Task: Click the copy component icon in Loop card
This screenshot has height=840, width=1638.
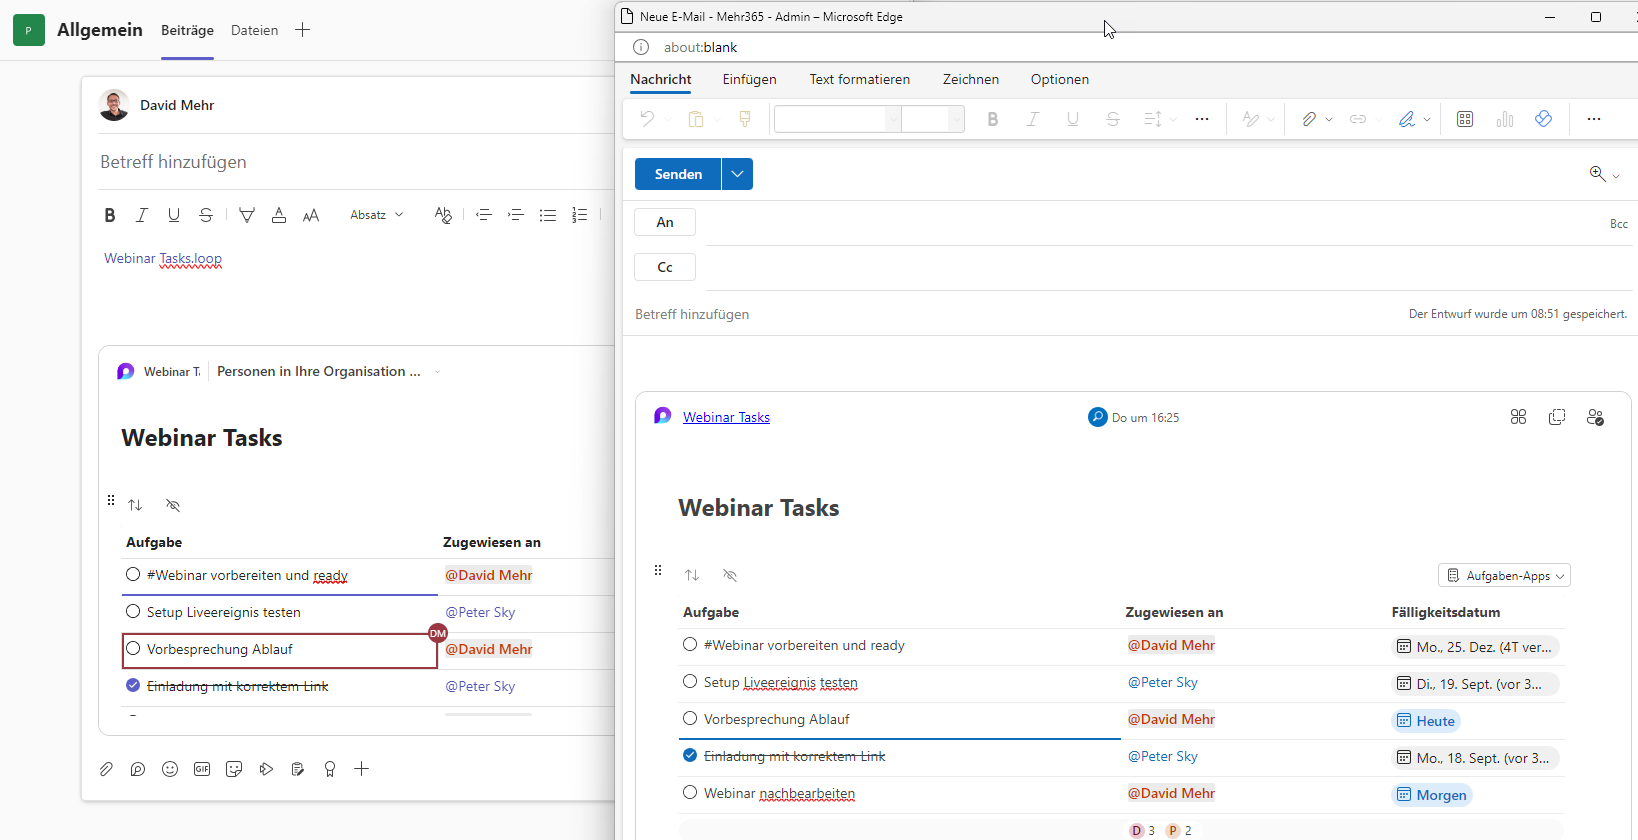Action: [1557, 417]
